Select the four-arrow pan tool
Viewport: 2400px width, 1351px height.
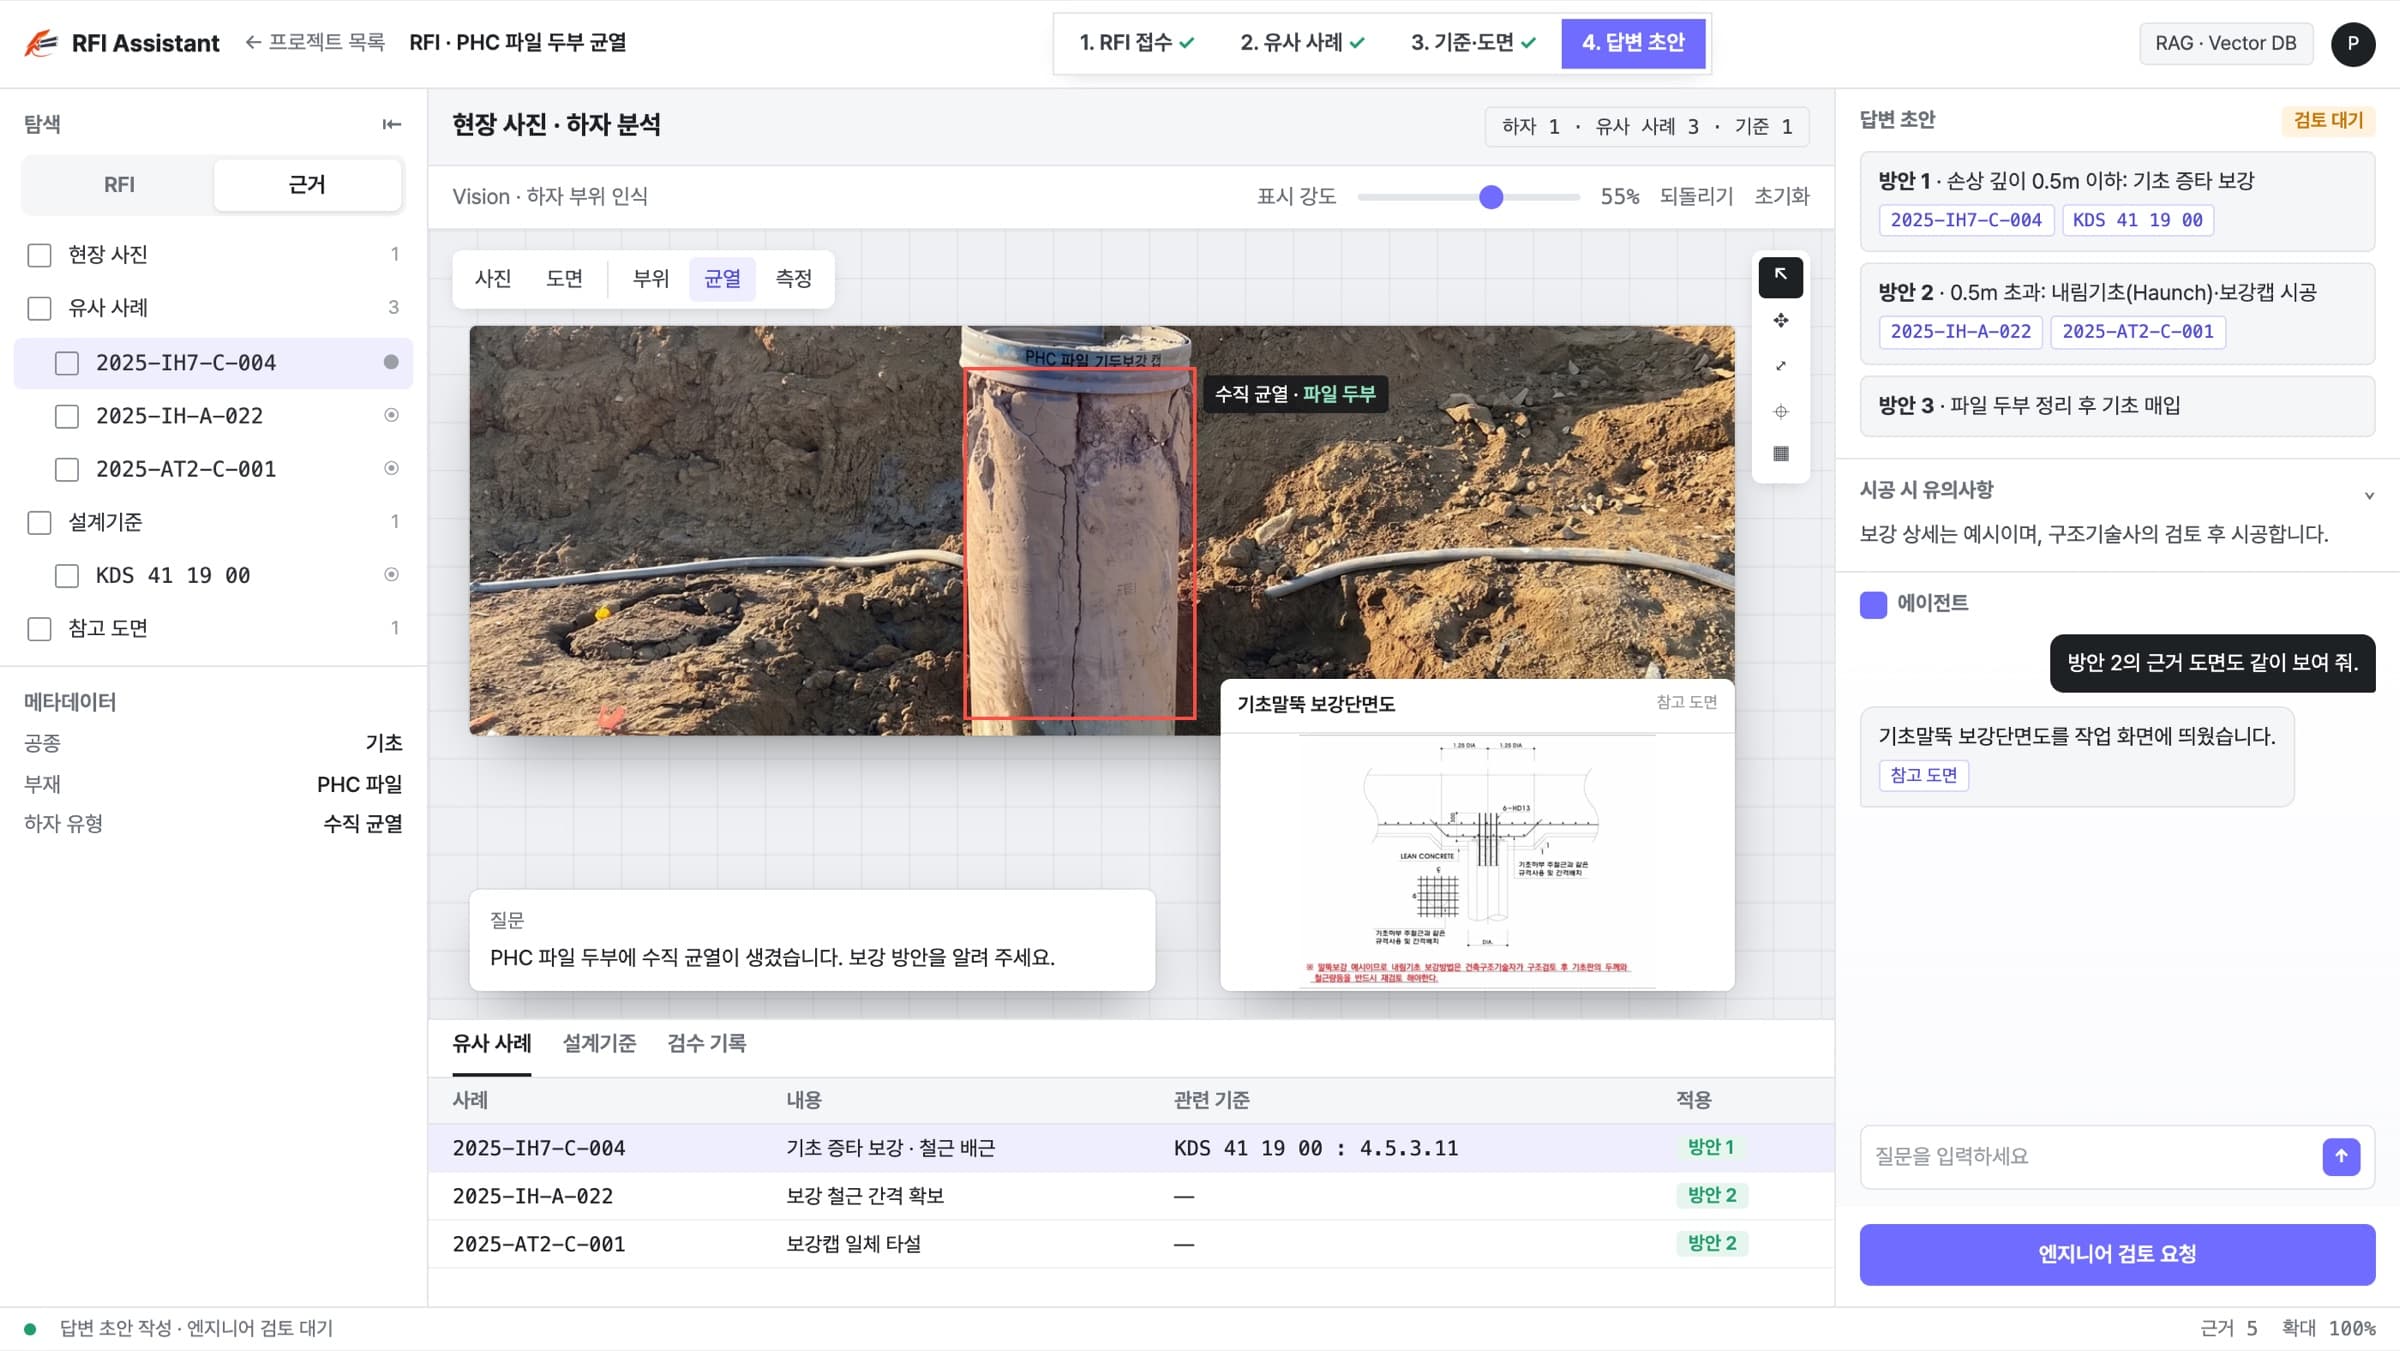(x=1780, y=321)
